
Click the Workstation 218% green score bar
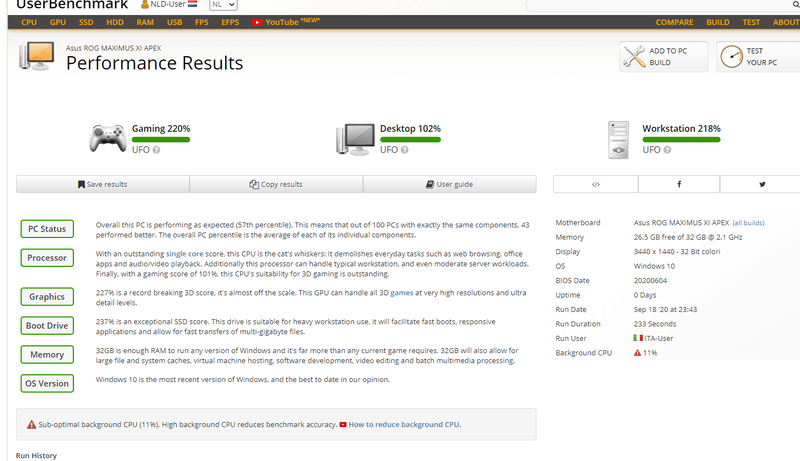pyautogui.click(x=681, y=139)
